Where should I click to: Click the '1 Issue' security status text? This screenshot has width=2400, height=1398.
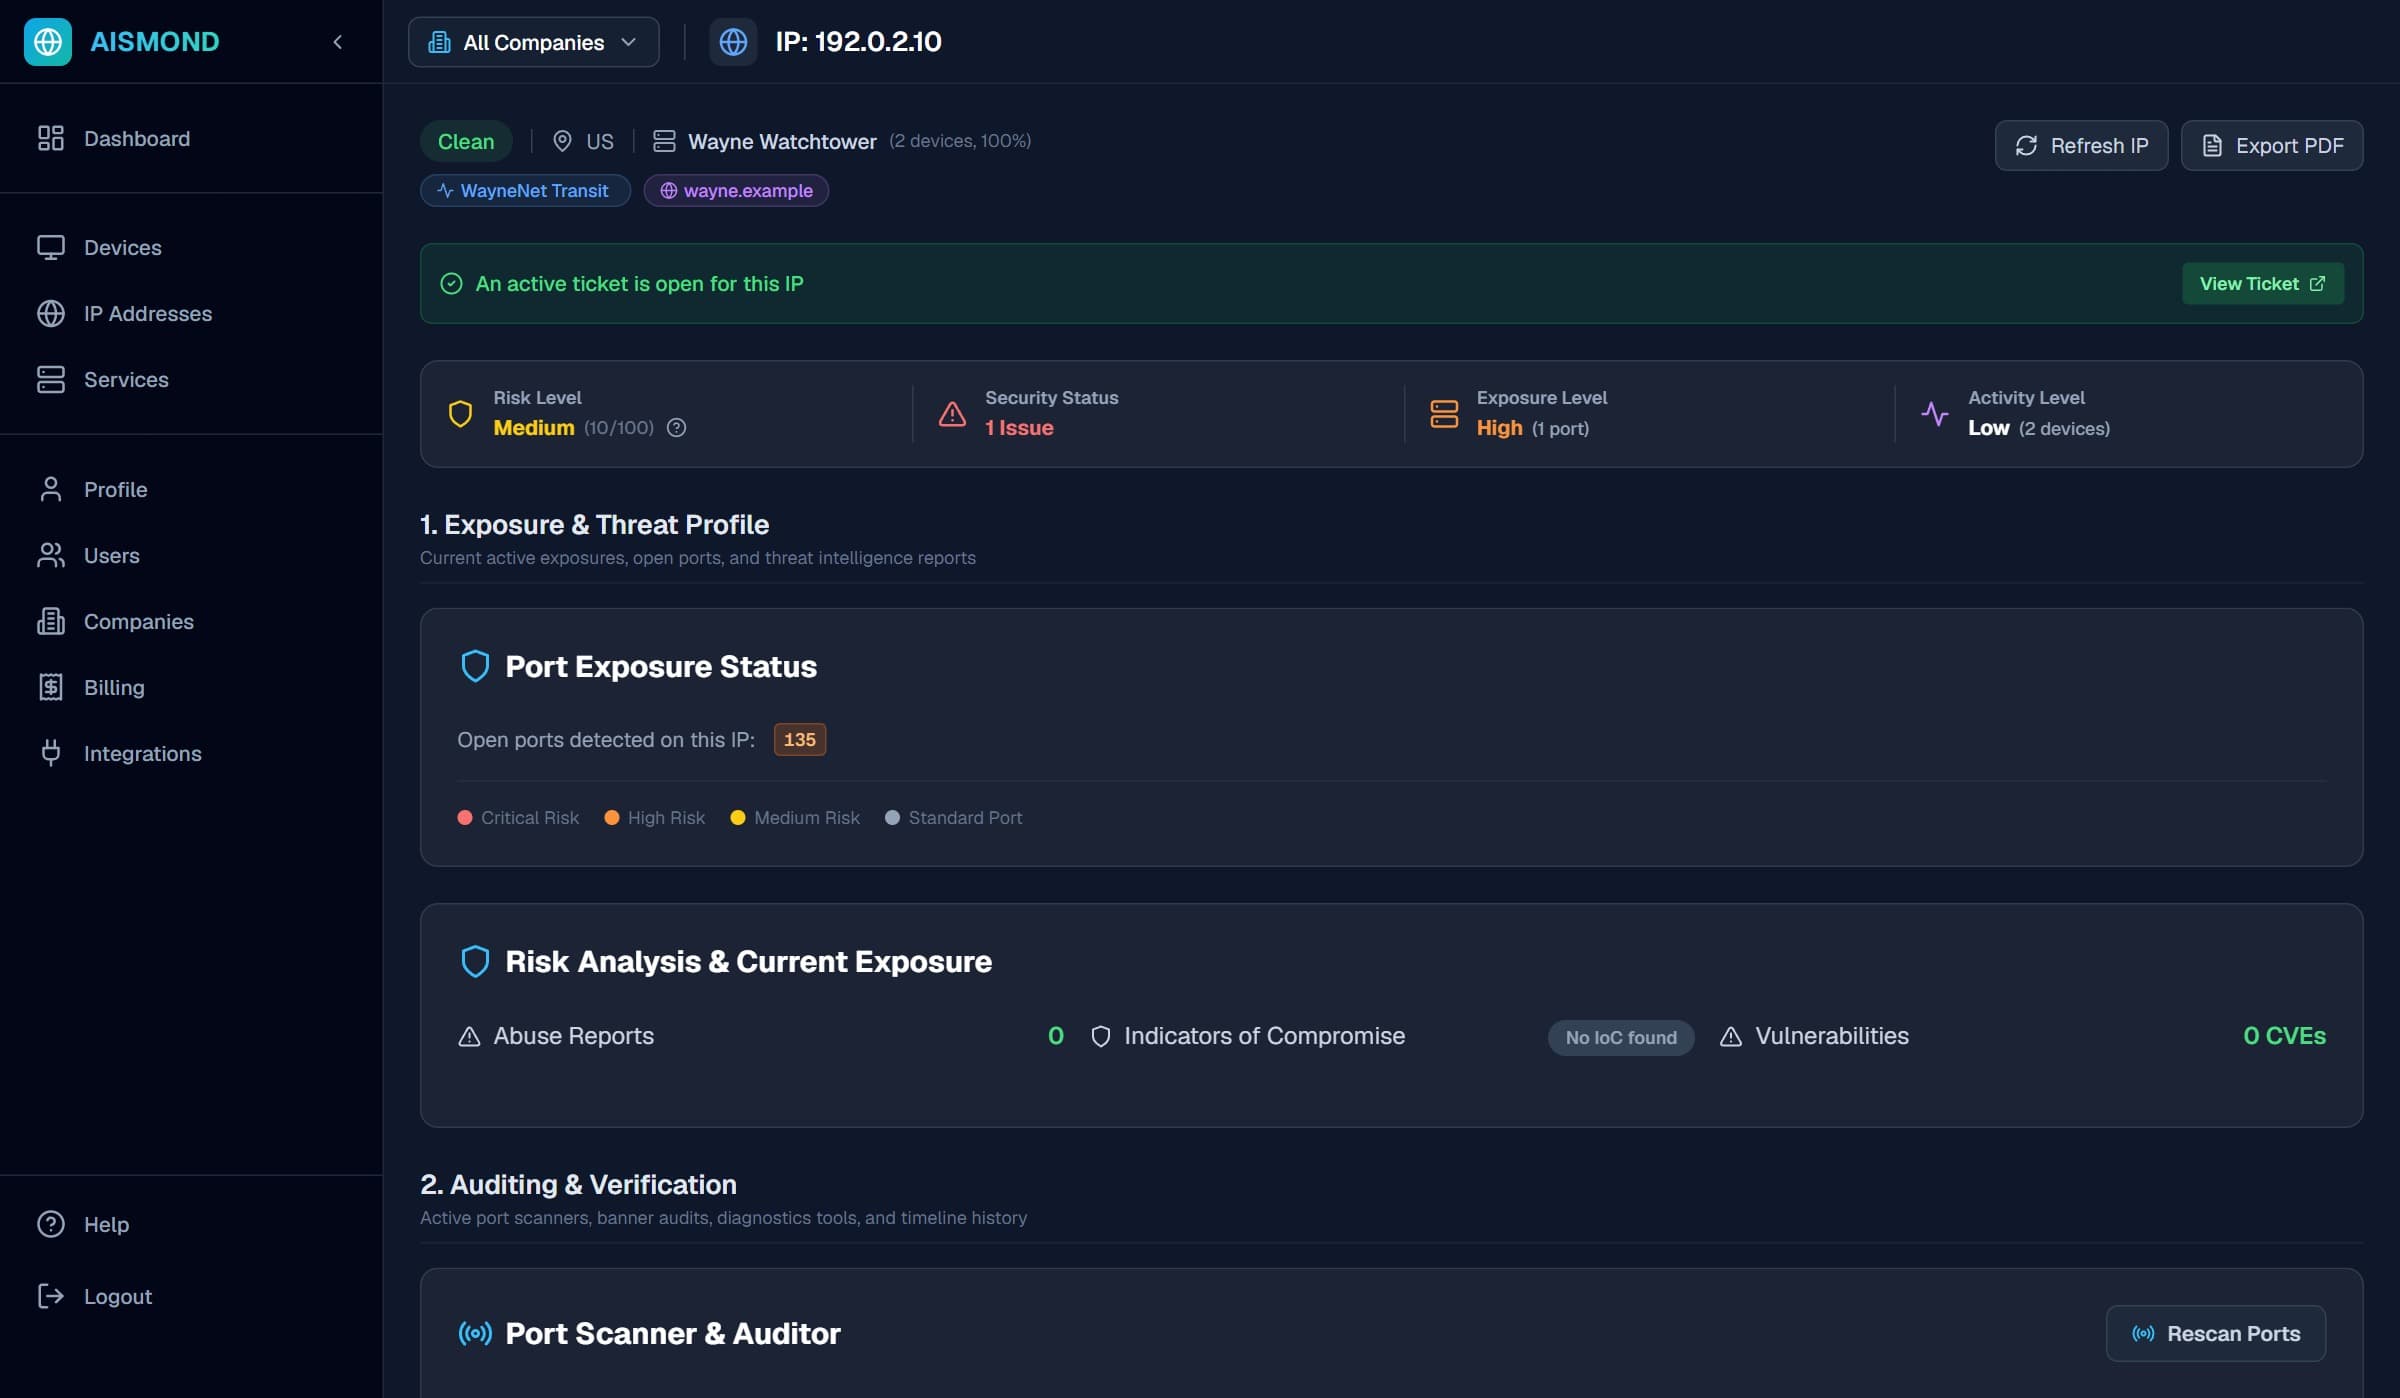[x=1019, y=428]
